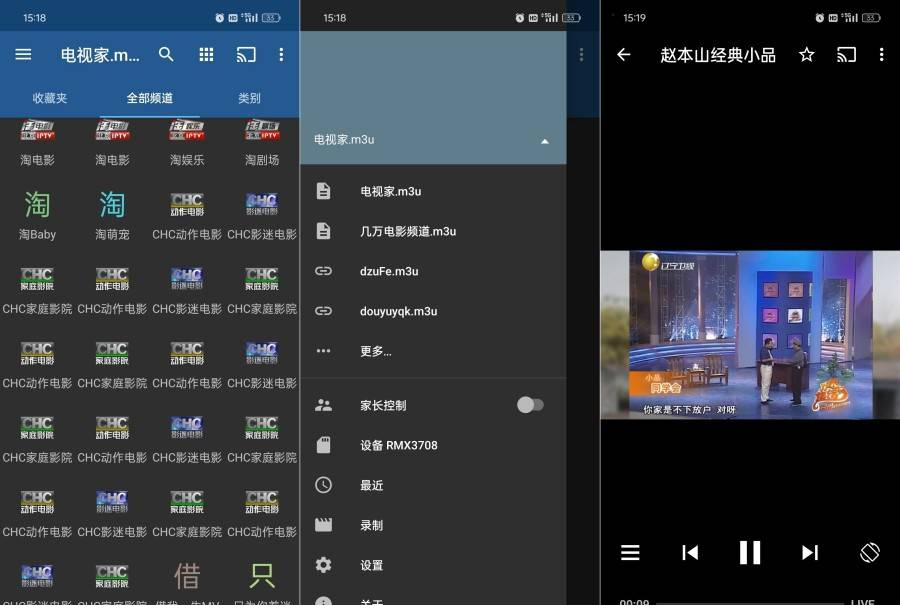Go back from 赵本山经典小品 player
The height and width of the screenshot is (605, 900).
623,55
